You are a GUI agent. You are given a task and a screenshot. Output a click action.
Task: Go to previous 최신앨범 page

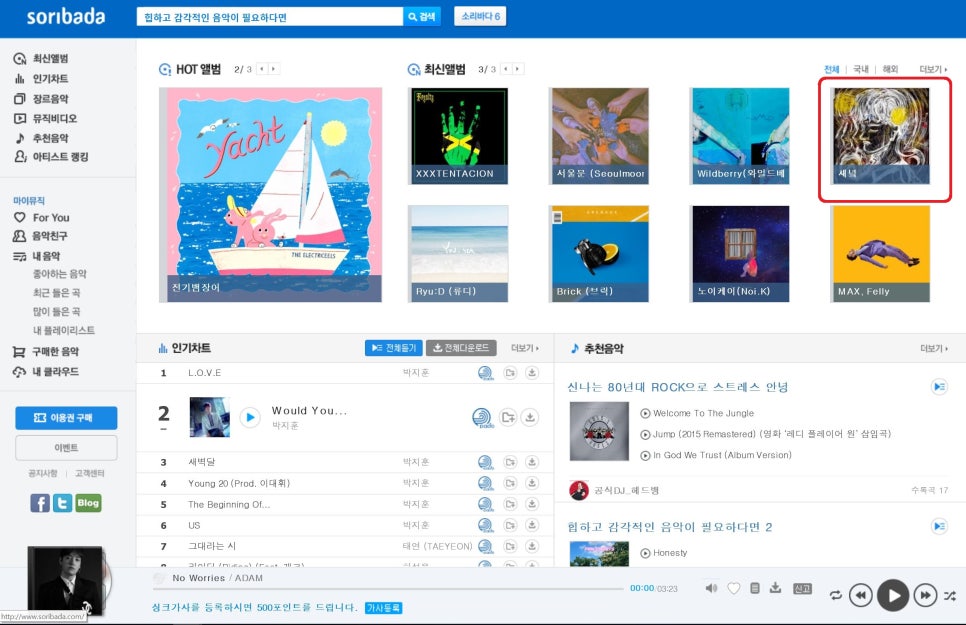(x=506, y=69)
